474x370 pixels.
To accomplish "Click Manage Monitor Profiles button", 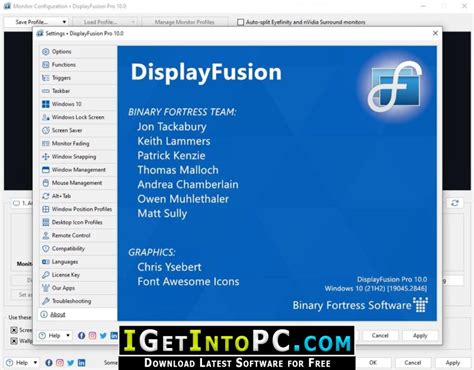I will coord(184,22).
